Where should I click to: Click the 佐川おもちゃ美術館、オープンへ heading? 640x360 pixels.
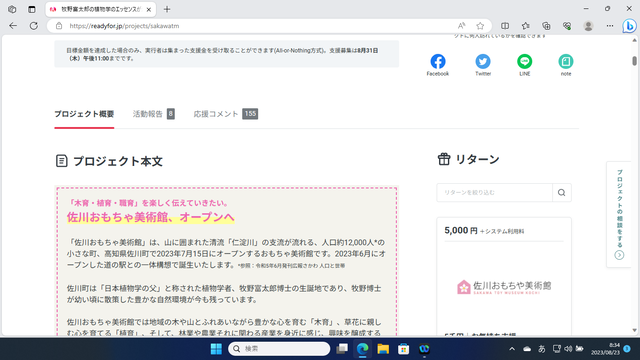[151, 217]
